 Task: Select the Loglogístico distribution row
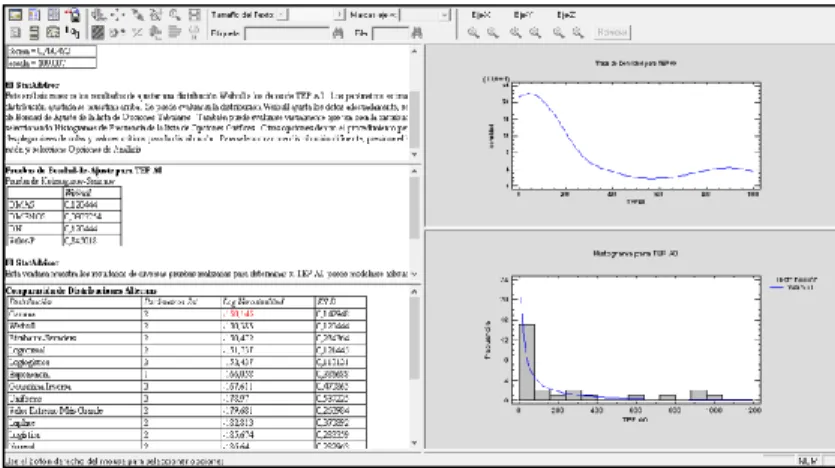pyautogui.click(x=187, y=363)
